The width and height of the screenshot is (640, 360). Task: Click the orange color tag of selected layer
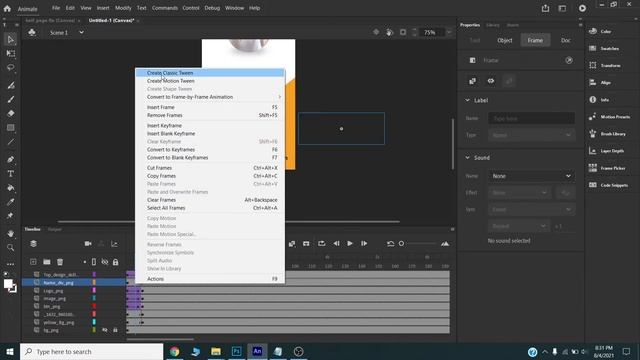tap(94, 282)
